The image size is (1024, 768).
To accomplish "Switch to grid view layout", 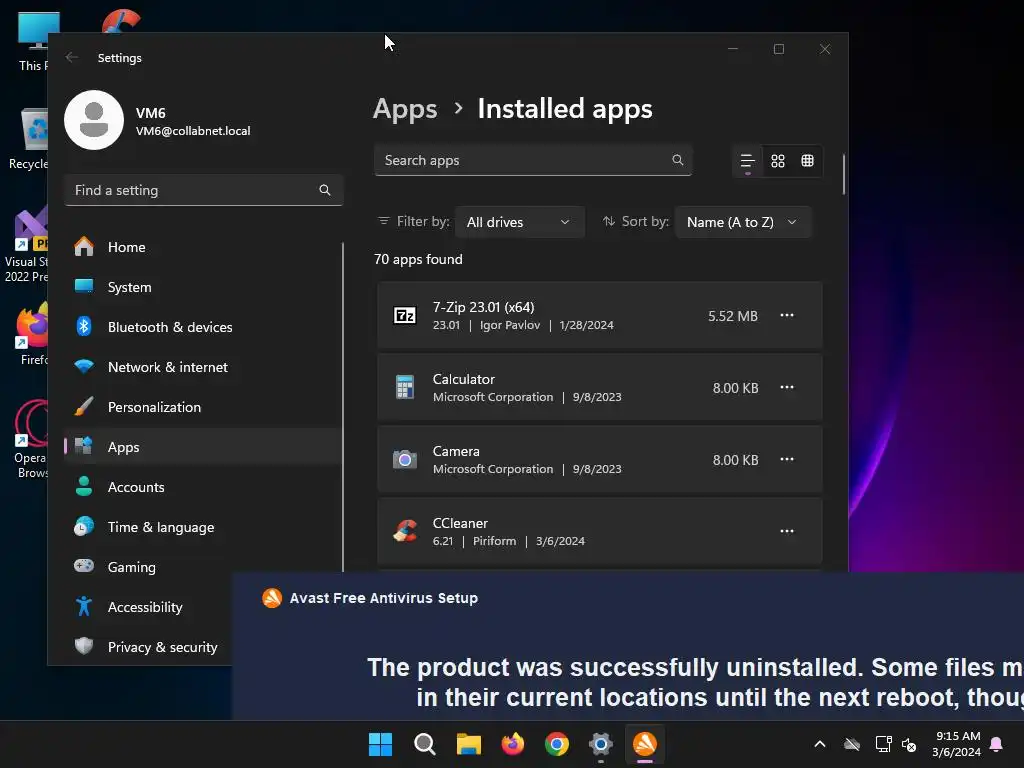I will tap(778, 161).
